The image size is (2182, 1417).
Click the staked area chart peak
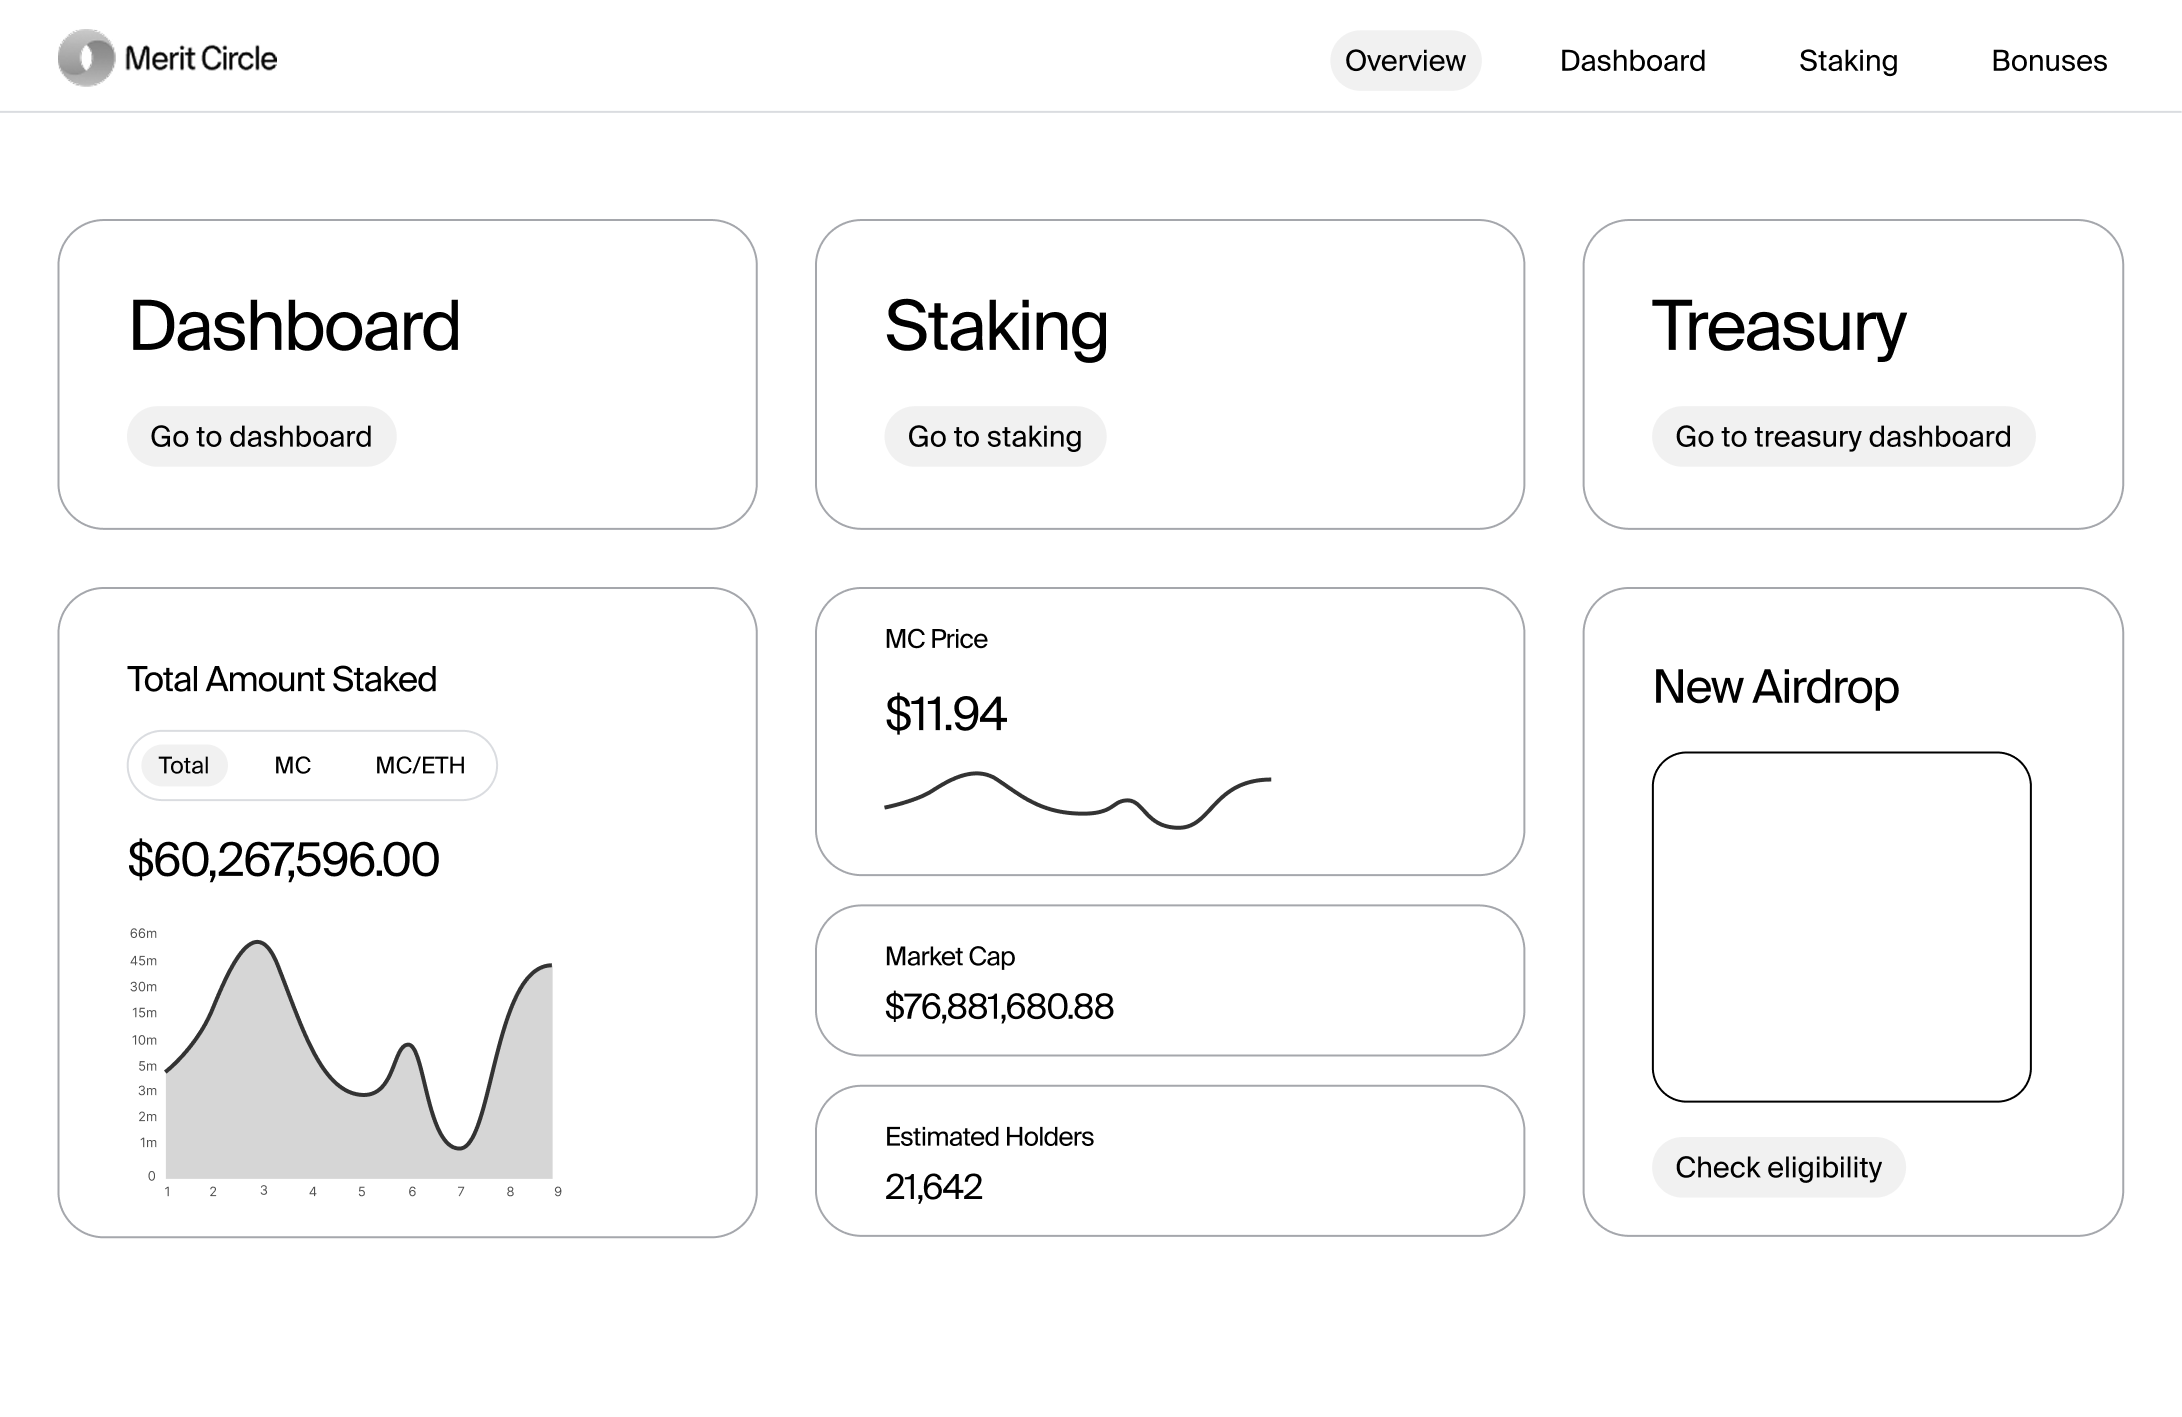(x=258, y=945)
